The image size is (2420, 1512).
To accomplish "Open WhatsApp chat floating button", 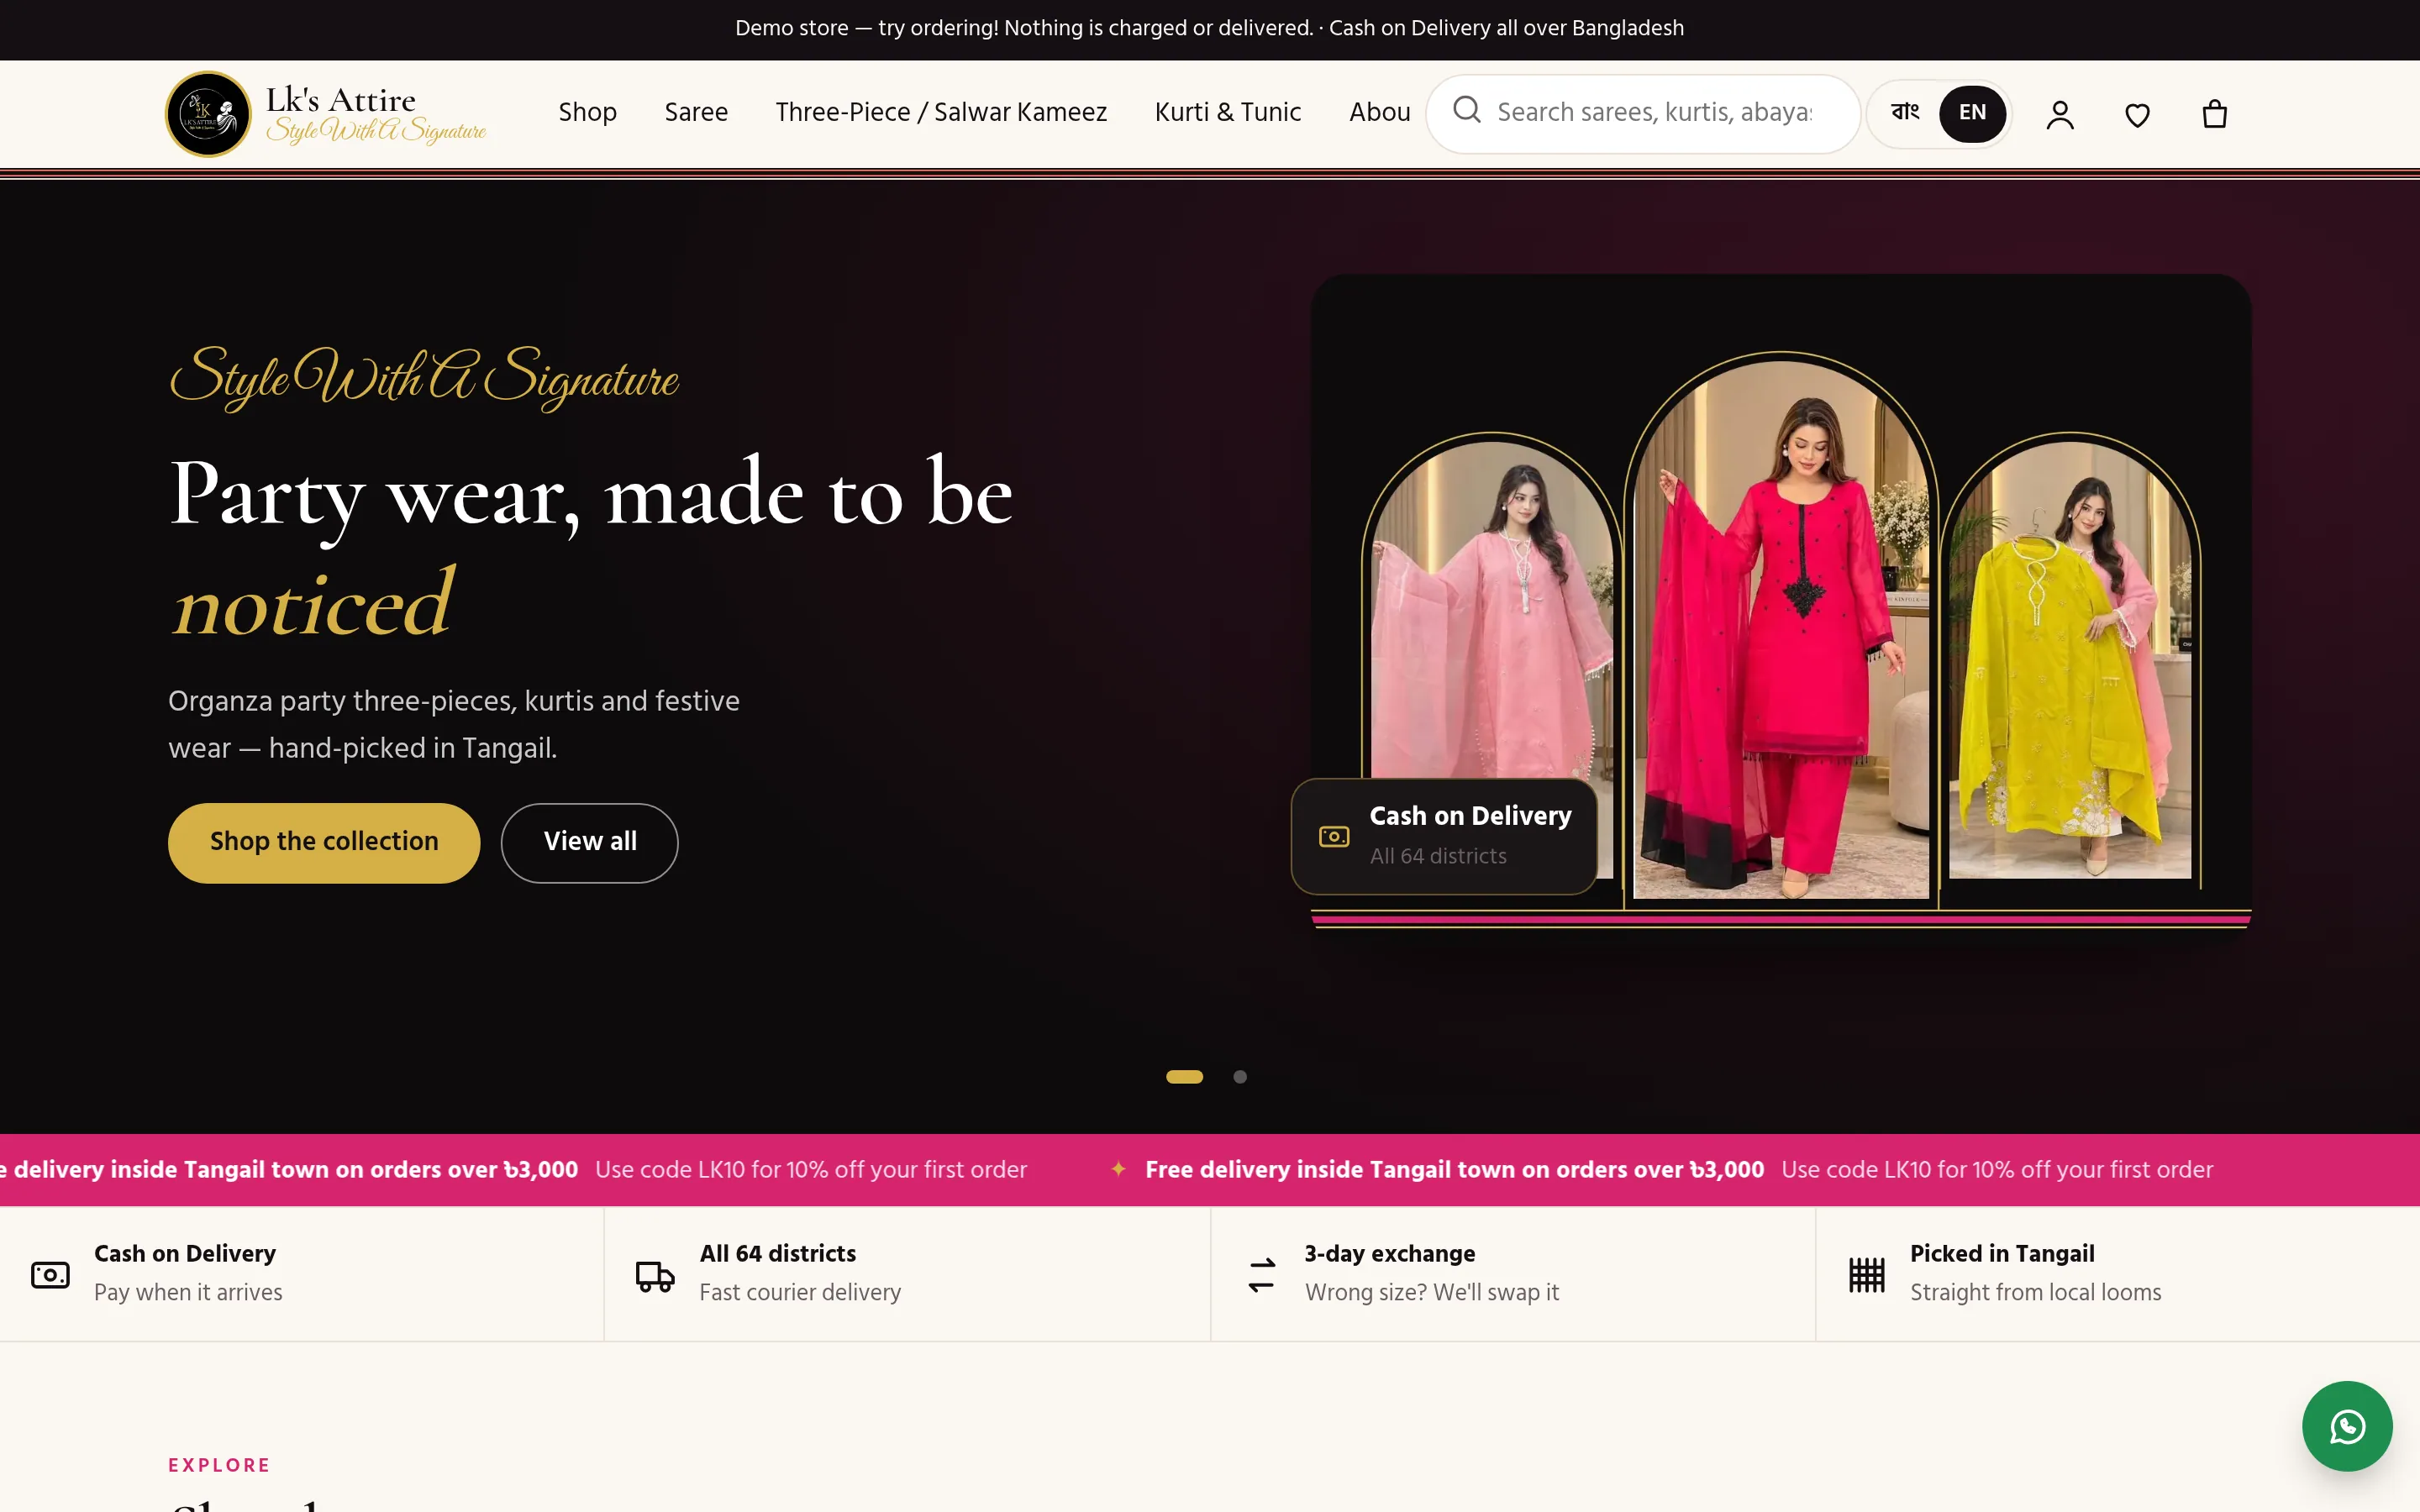I will 2347,1425.
